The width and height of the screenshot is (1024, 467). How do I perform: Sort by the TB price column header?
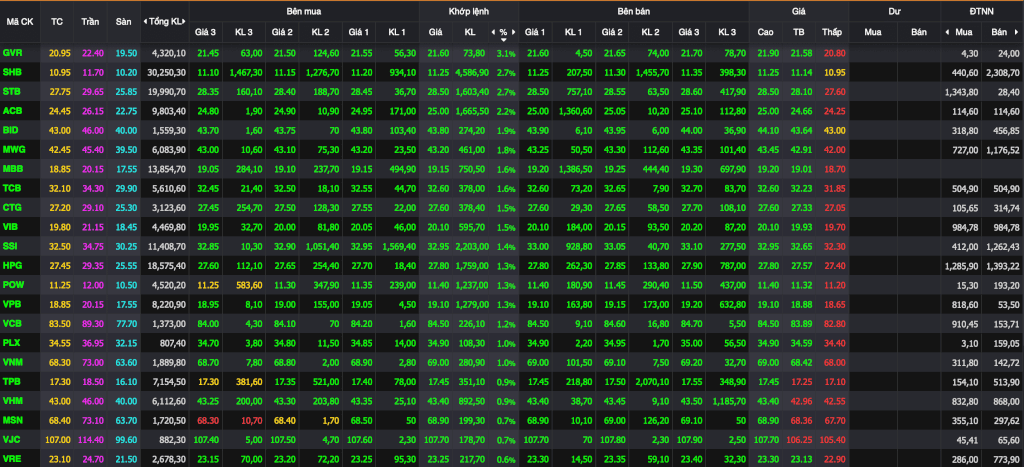point(798,31)
